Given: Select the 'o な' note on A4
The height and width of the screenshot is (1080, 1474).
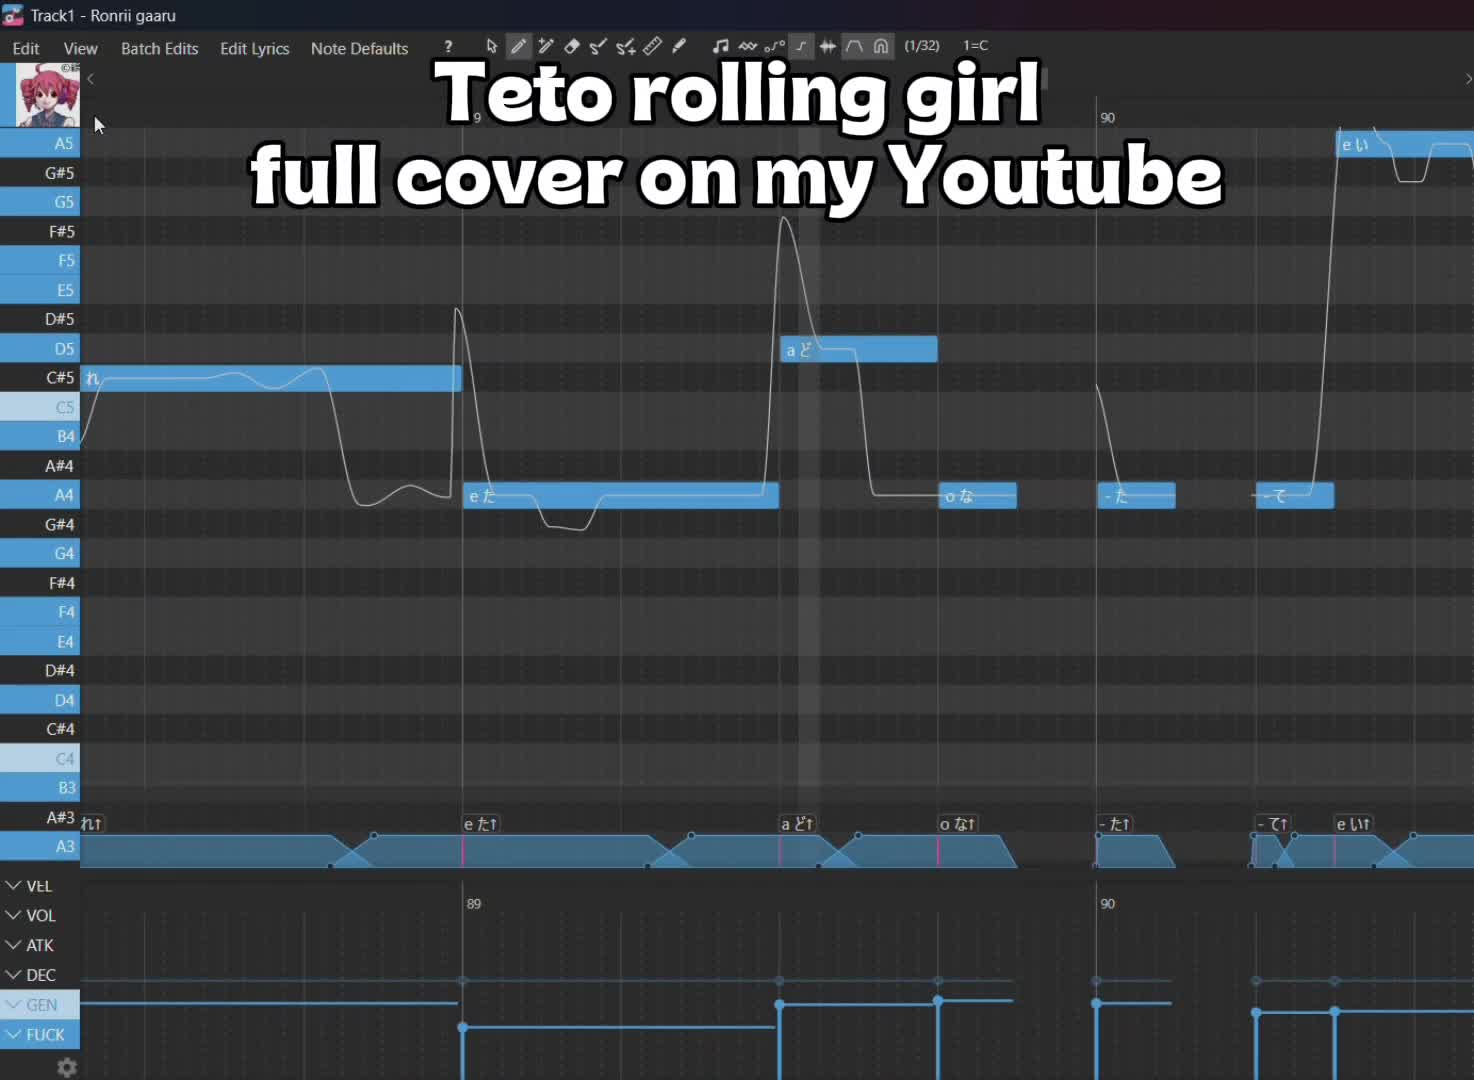Looking at the screenshot, I should [978, 495].
